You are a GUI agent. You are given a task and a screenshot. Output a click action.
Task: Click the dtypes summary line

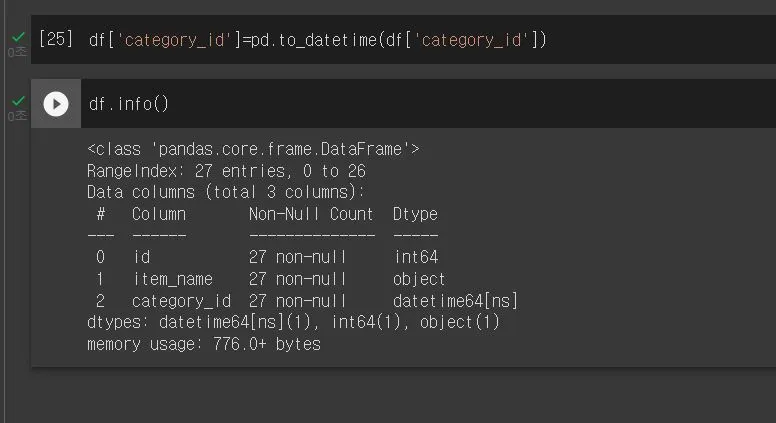(x=293, y=322)
